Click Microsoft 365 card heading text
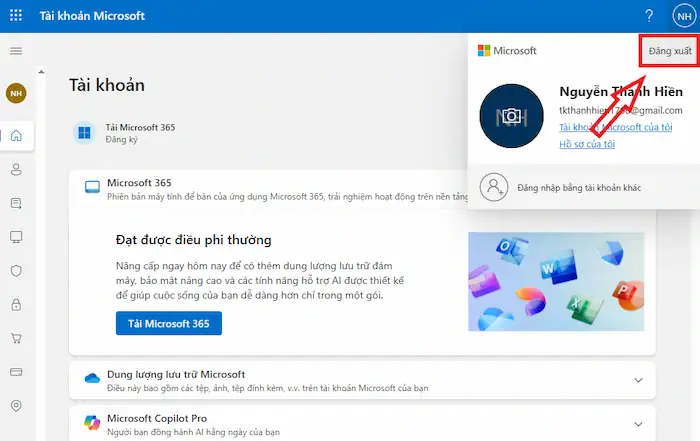Viewport: 700px width, 441px height. (139, 183)
